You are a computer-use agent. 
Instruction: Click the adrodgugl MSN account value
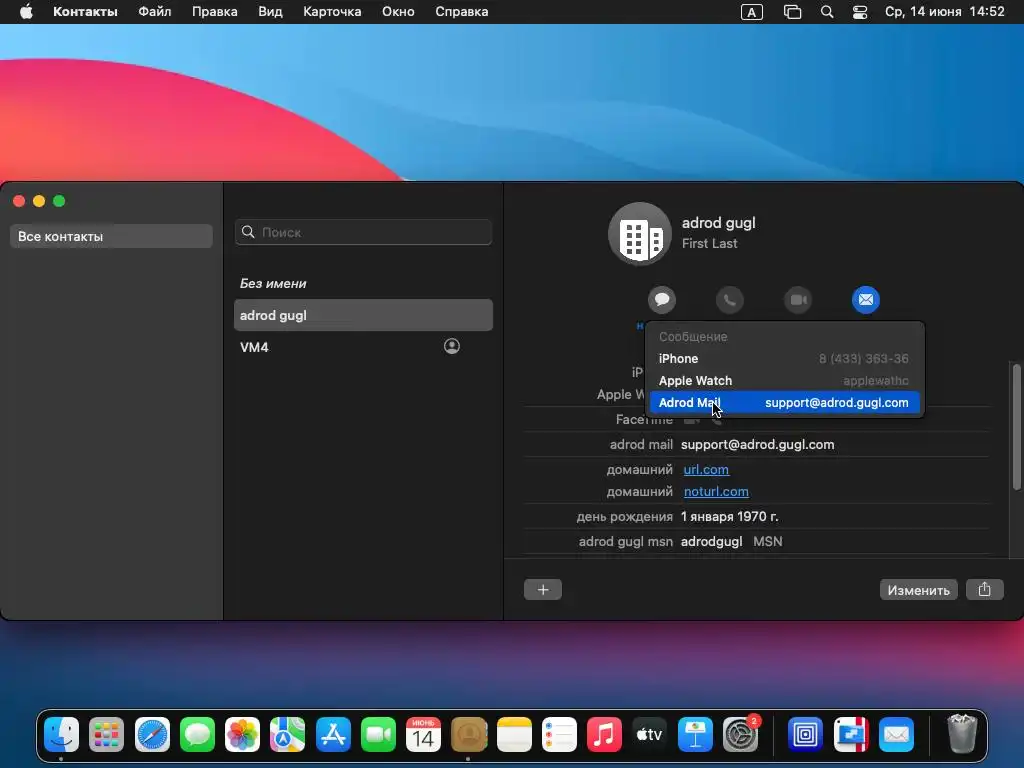pos(711,541)
